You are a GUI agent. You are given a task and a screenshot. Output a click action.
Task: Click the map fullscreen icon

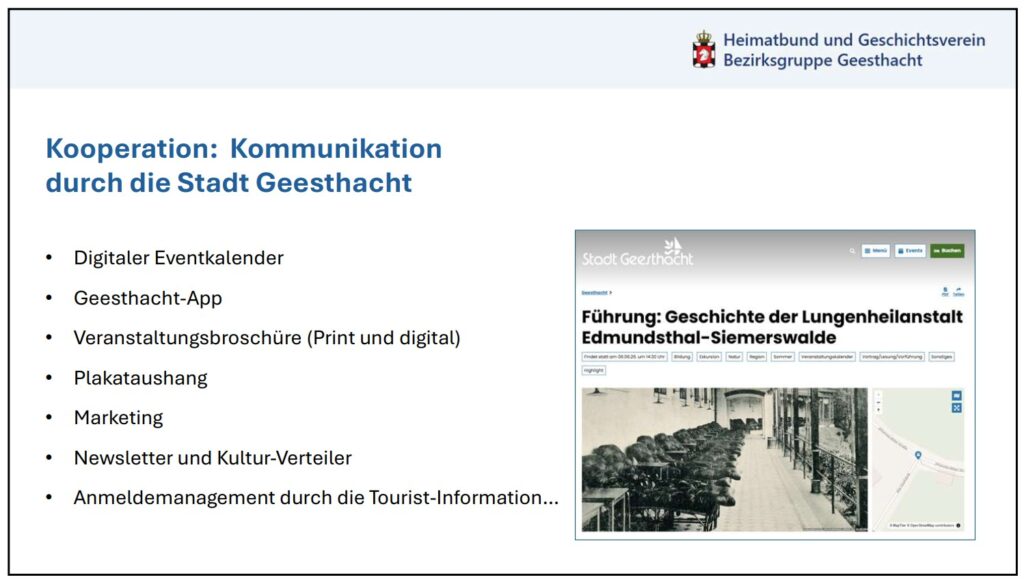click(x=957, y=408)
